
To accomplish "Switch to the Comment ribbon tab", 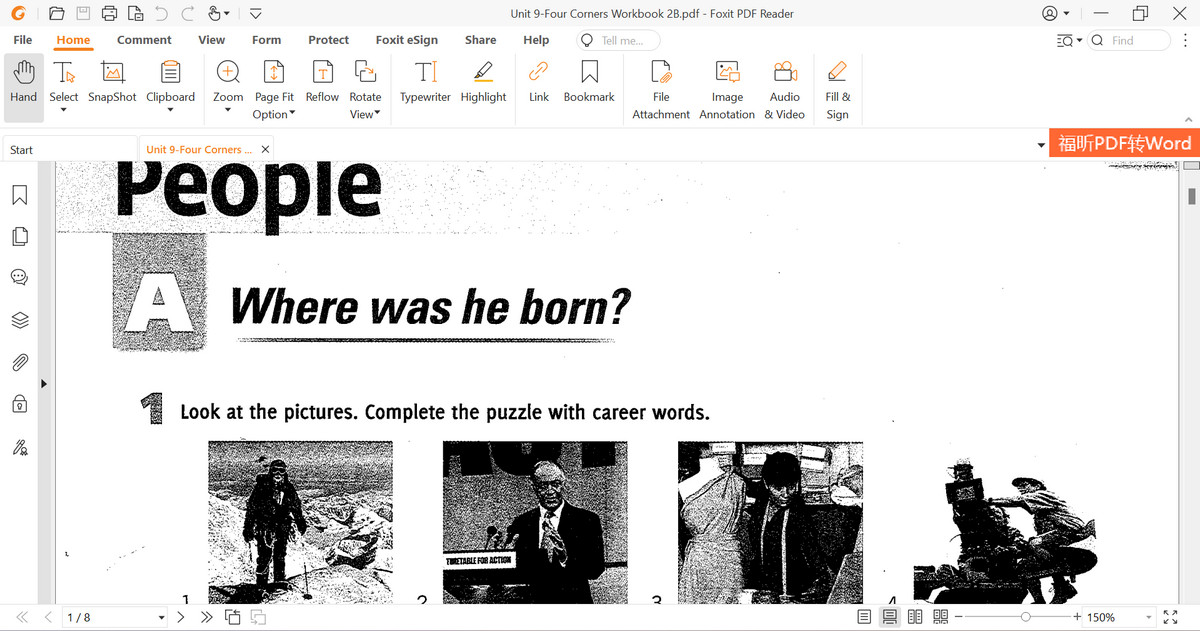I will [144, 40].
